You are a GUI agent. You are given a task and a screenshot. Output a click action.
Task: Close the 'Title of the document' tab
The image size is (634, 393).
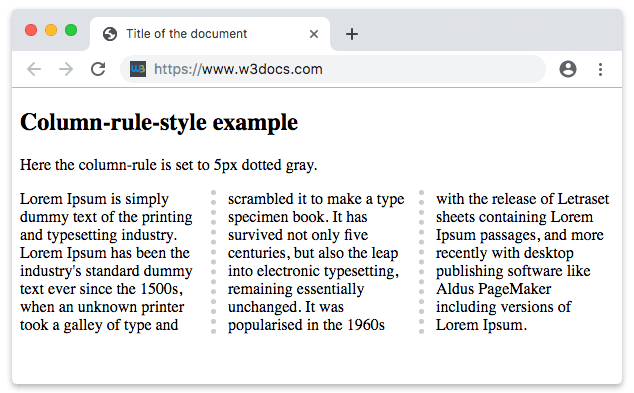pyautogui.click(x=314, y=34)
